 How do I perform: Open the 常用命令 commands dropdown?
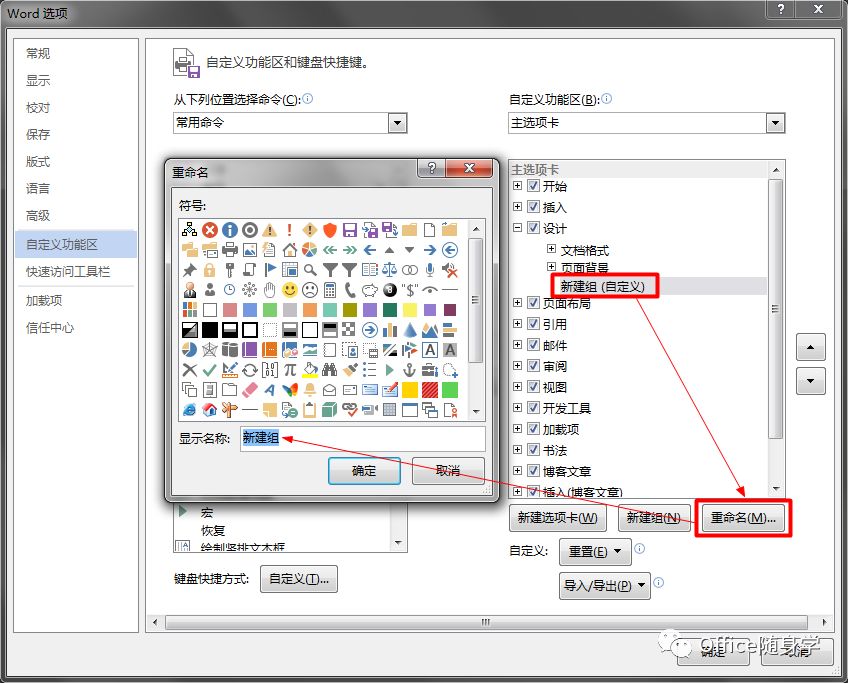[397, 123]
